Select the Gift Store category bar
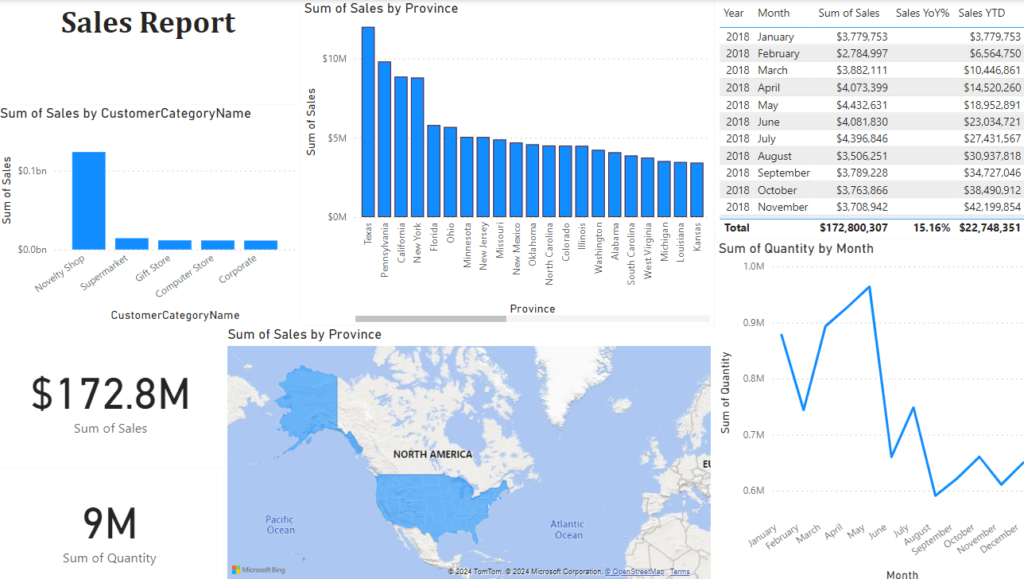1024x579 pixels. click(x=174, y=245)
